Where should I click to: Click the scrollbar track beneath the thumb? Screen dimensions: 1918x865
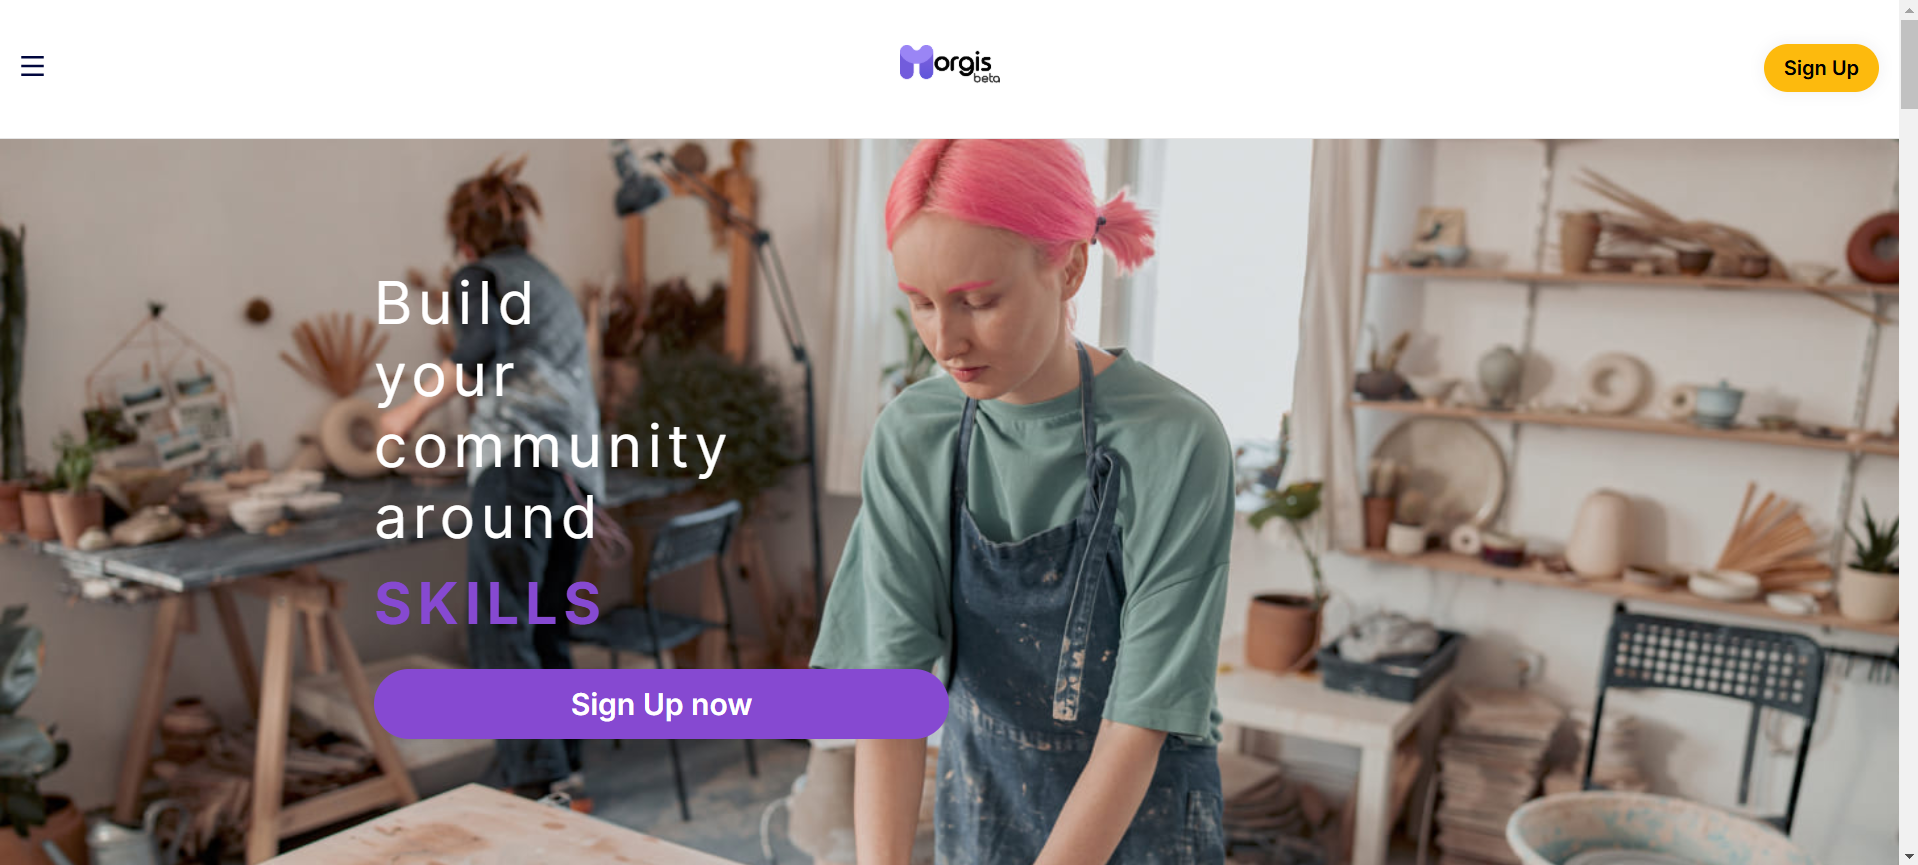coord(1908,480)
